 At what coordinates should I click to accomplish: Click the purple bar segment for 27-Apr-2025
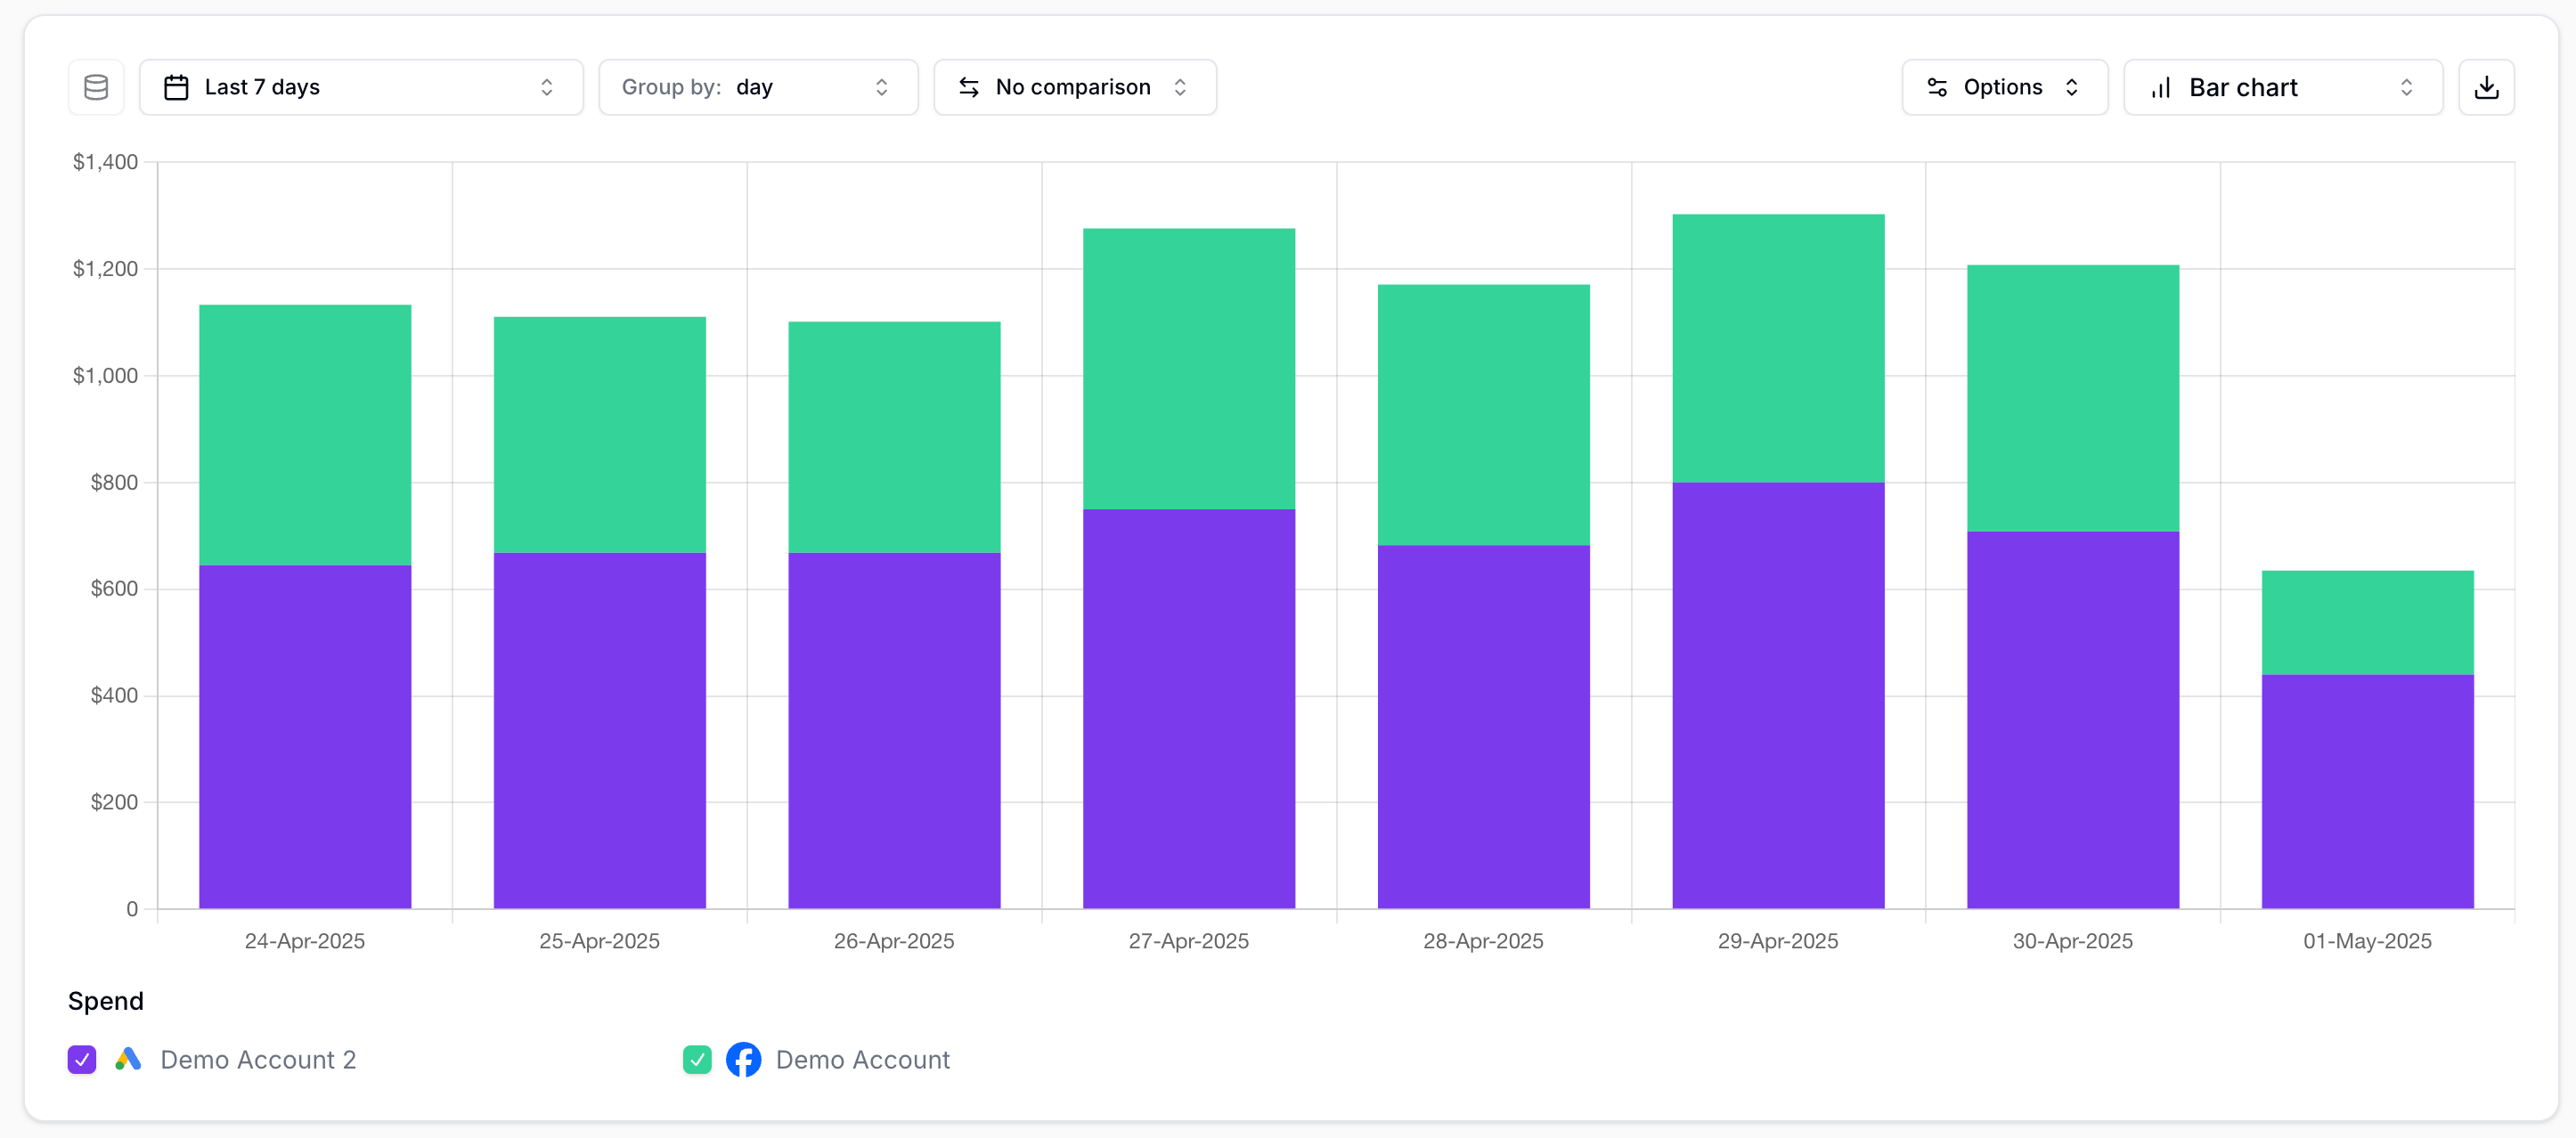1188,708
